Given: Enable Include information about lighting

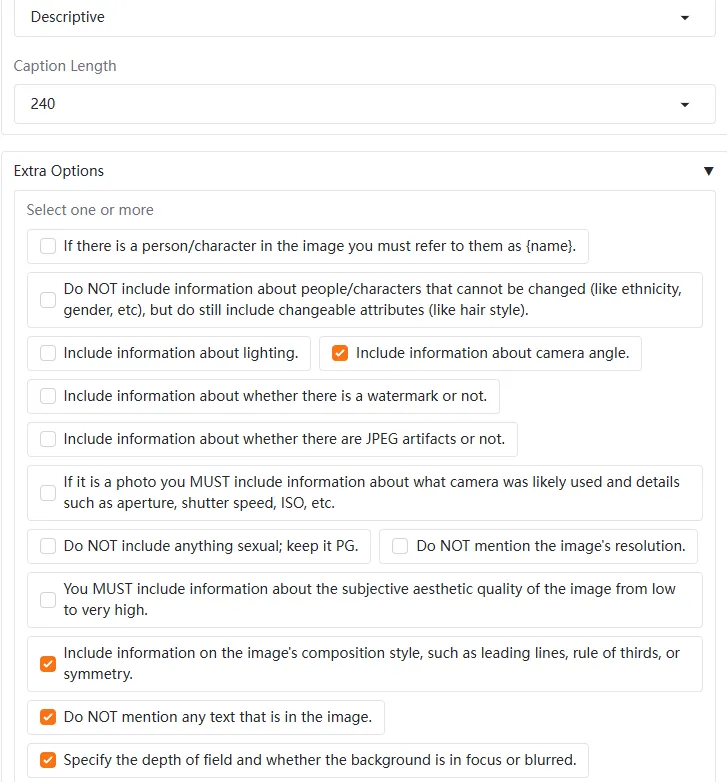Looking at the screenshot, I should (48, 353).
